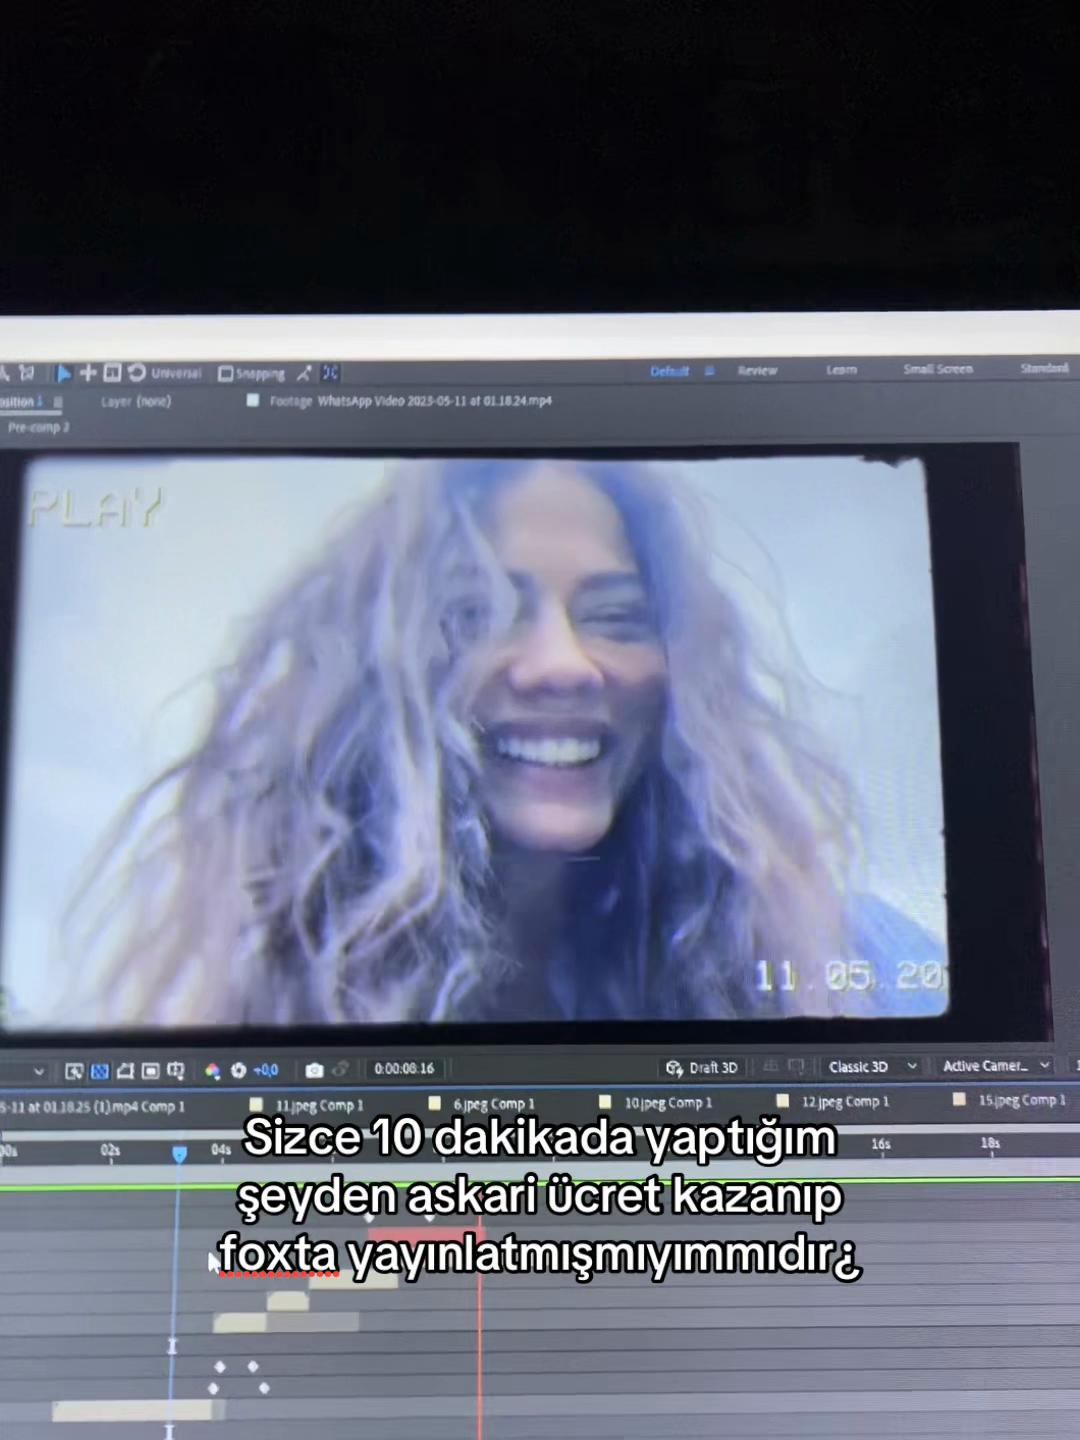Click 18s mark on time ruler
Image resolution: width=1080 pixels, height=1440 pixels.
pos(990,1143)
